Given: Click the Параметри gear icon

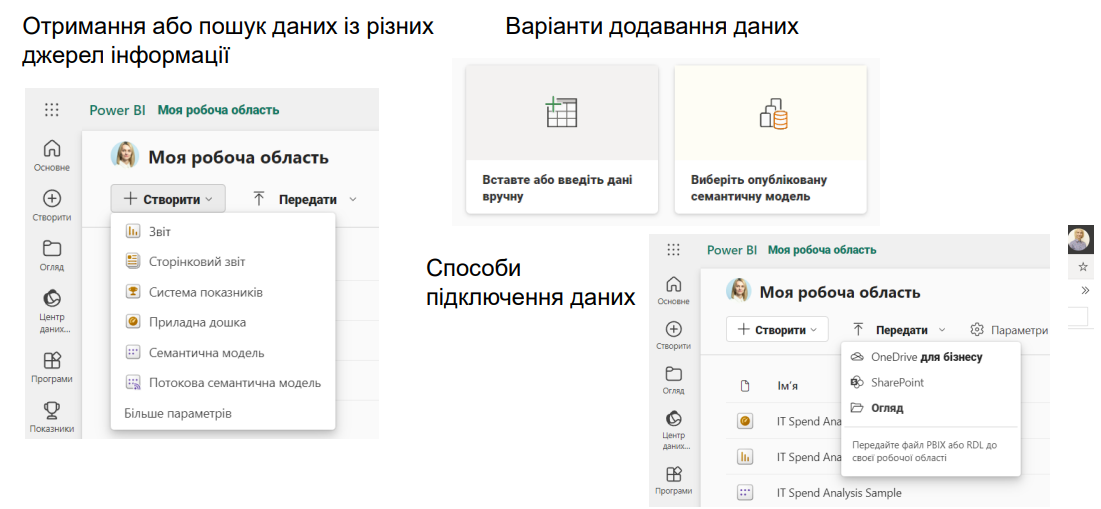Looking at the screenshot, I should coord(977,329).
